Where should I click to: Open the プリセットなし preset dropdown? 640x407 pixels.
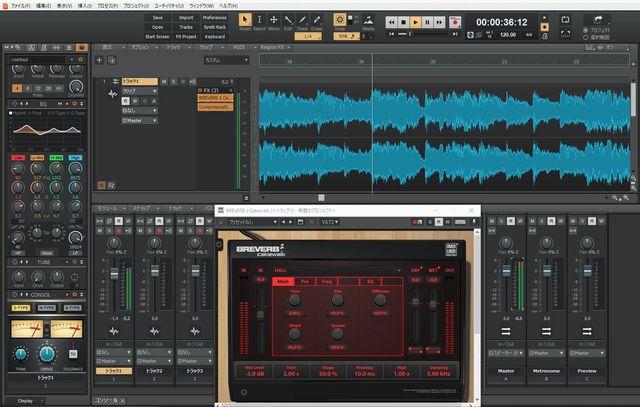252,222
